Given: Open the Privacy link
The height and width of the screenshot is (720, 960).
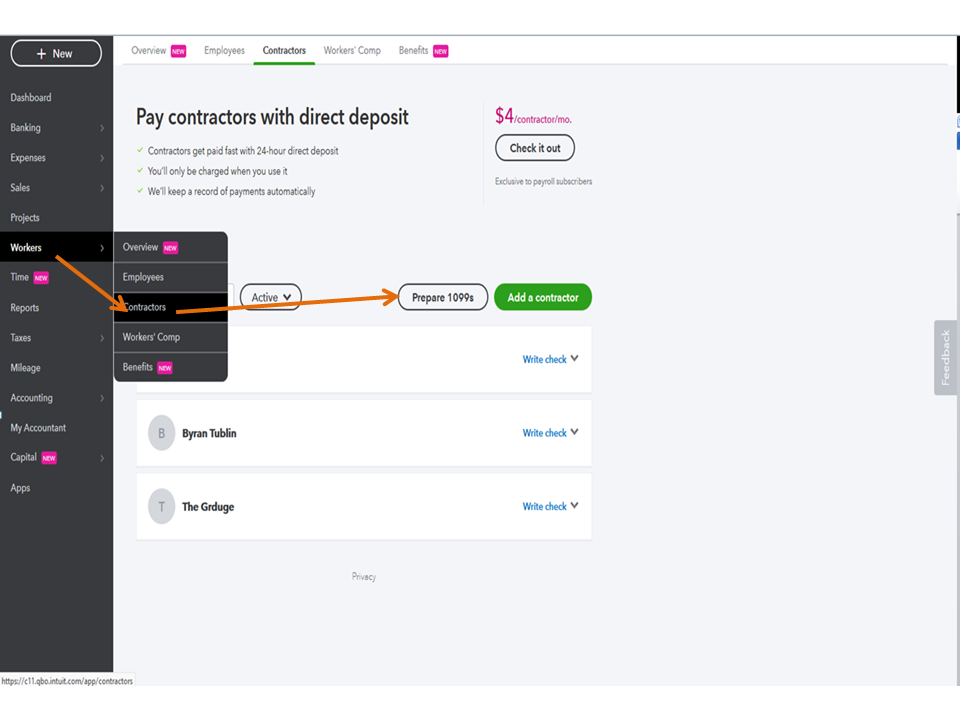Looking at the screenshot, I should click(364, 577).
